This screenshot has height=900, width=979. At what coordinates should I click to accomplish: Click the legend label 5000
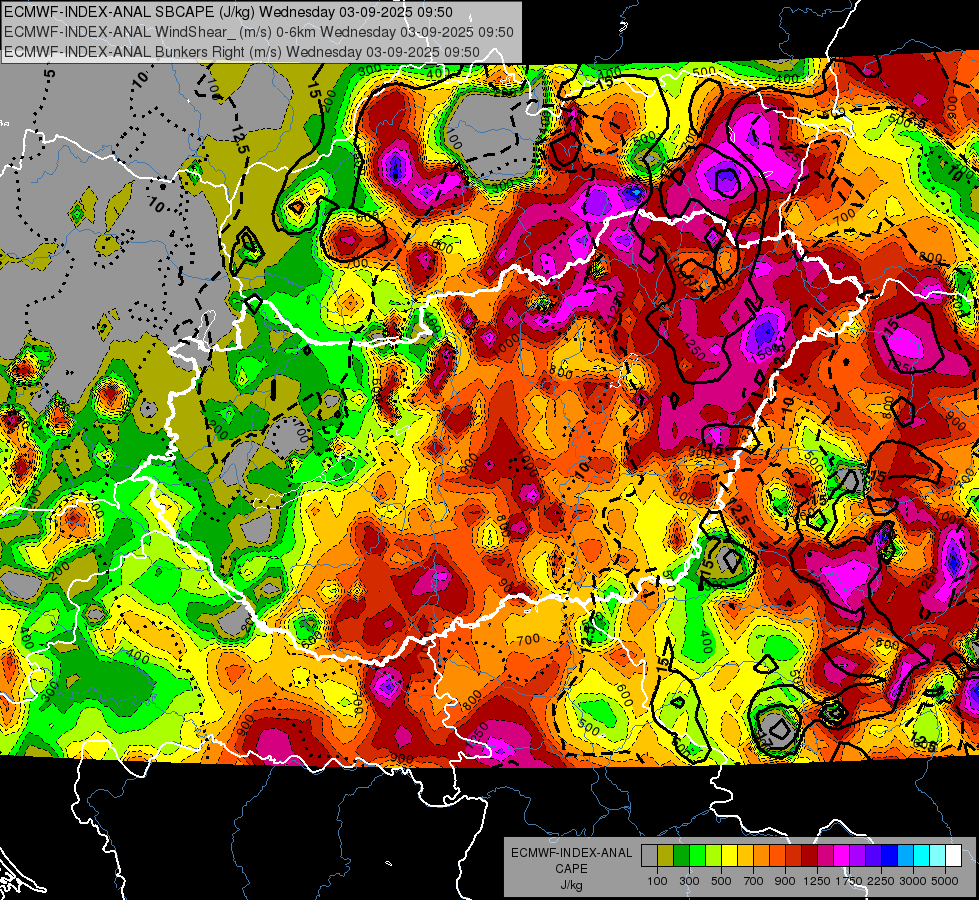coord(945,882)
